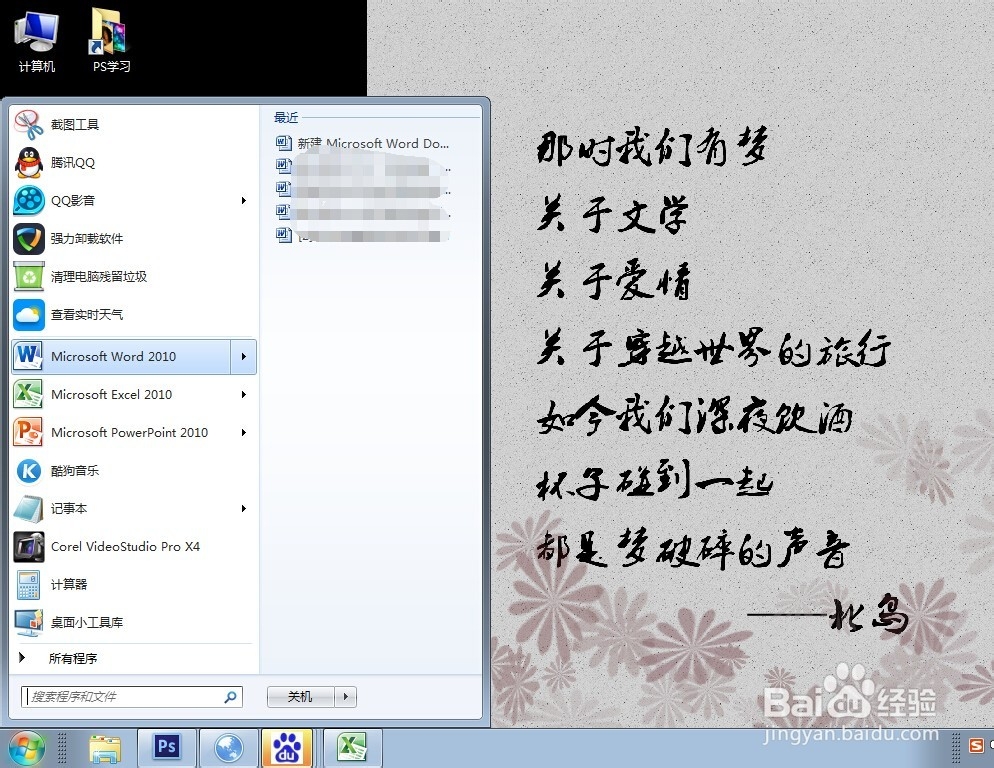Image resolution: width=994 pixels, height=768 pixels.
Task: Expand 所有程序 to view all programs
Action: click(x=60, y=659)
